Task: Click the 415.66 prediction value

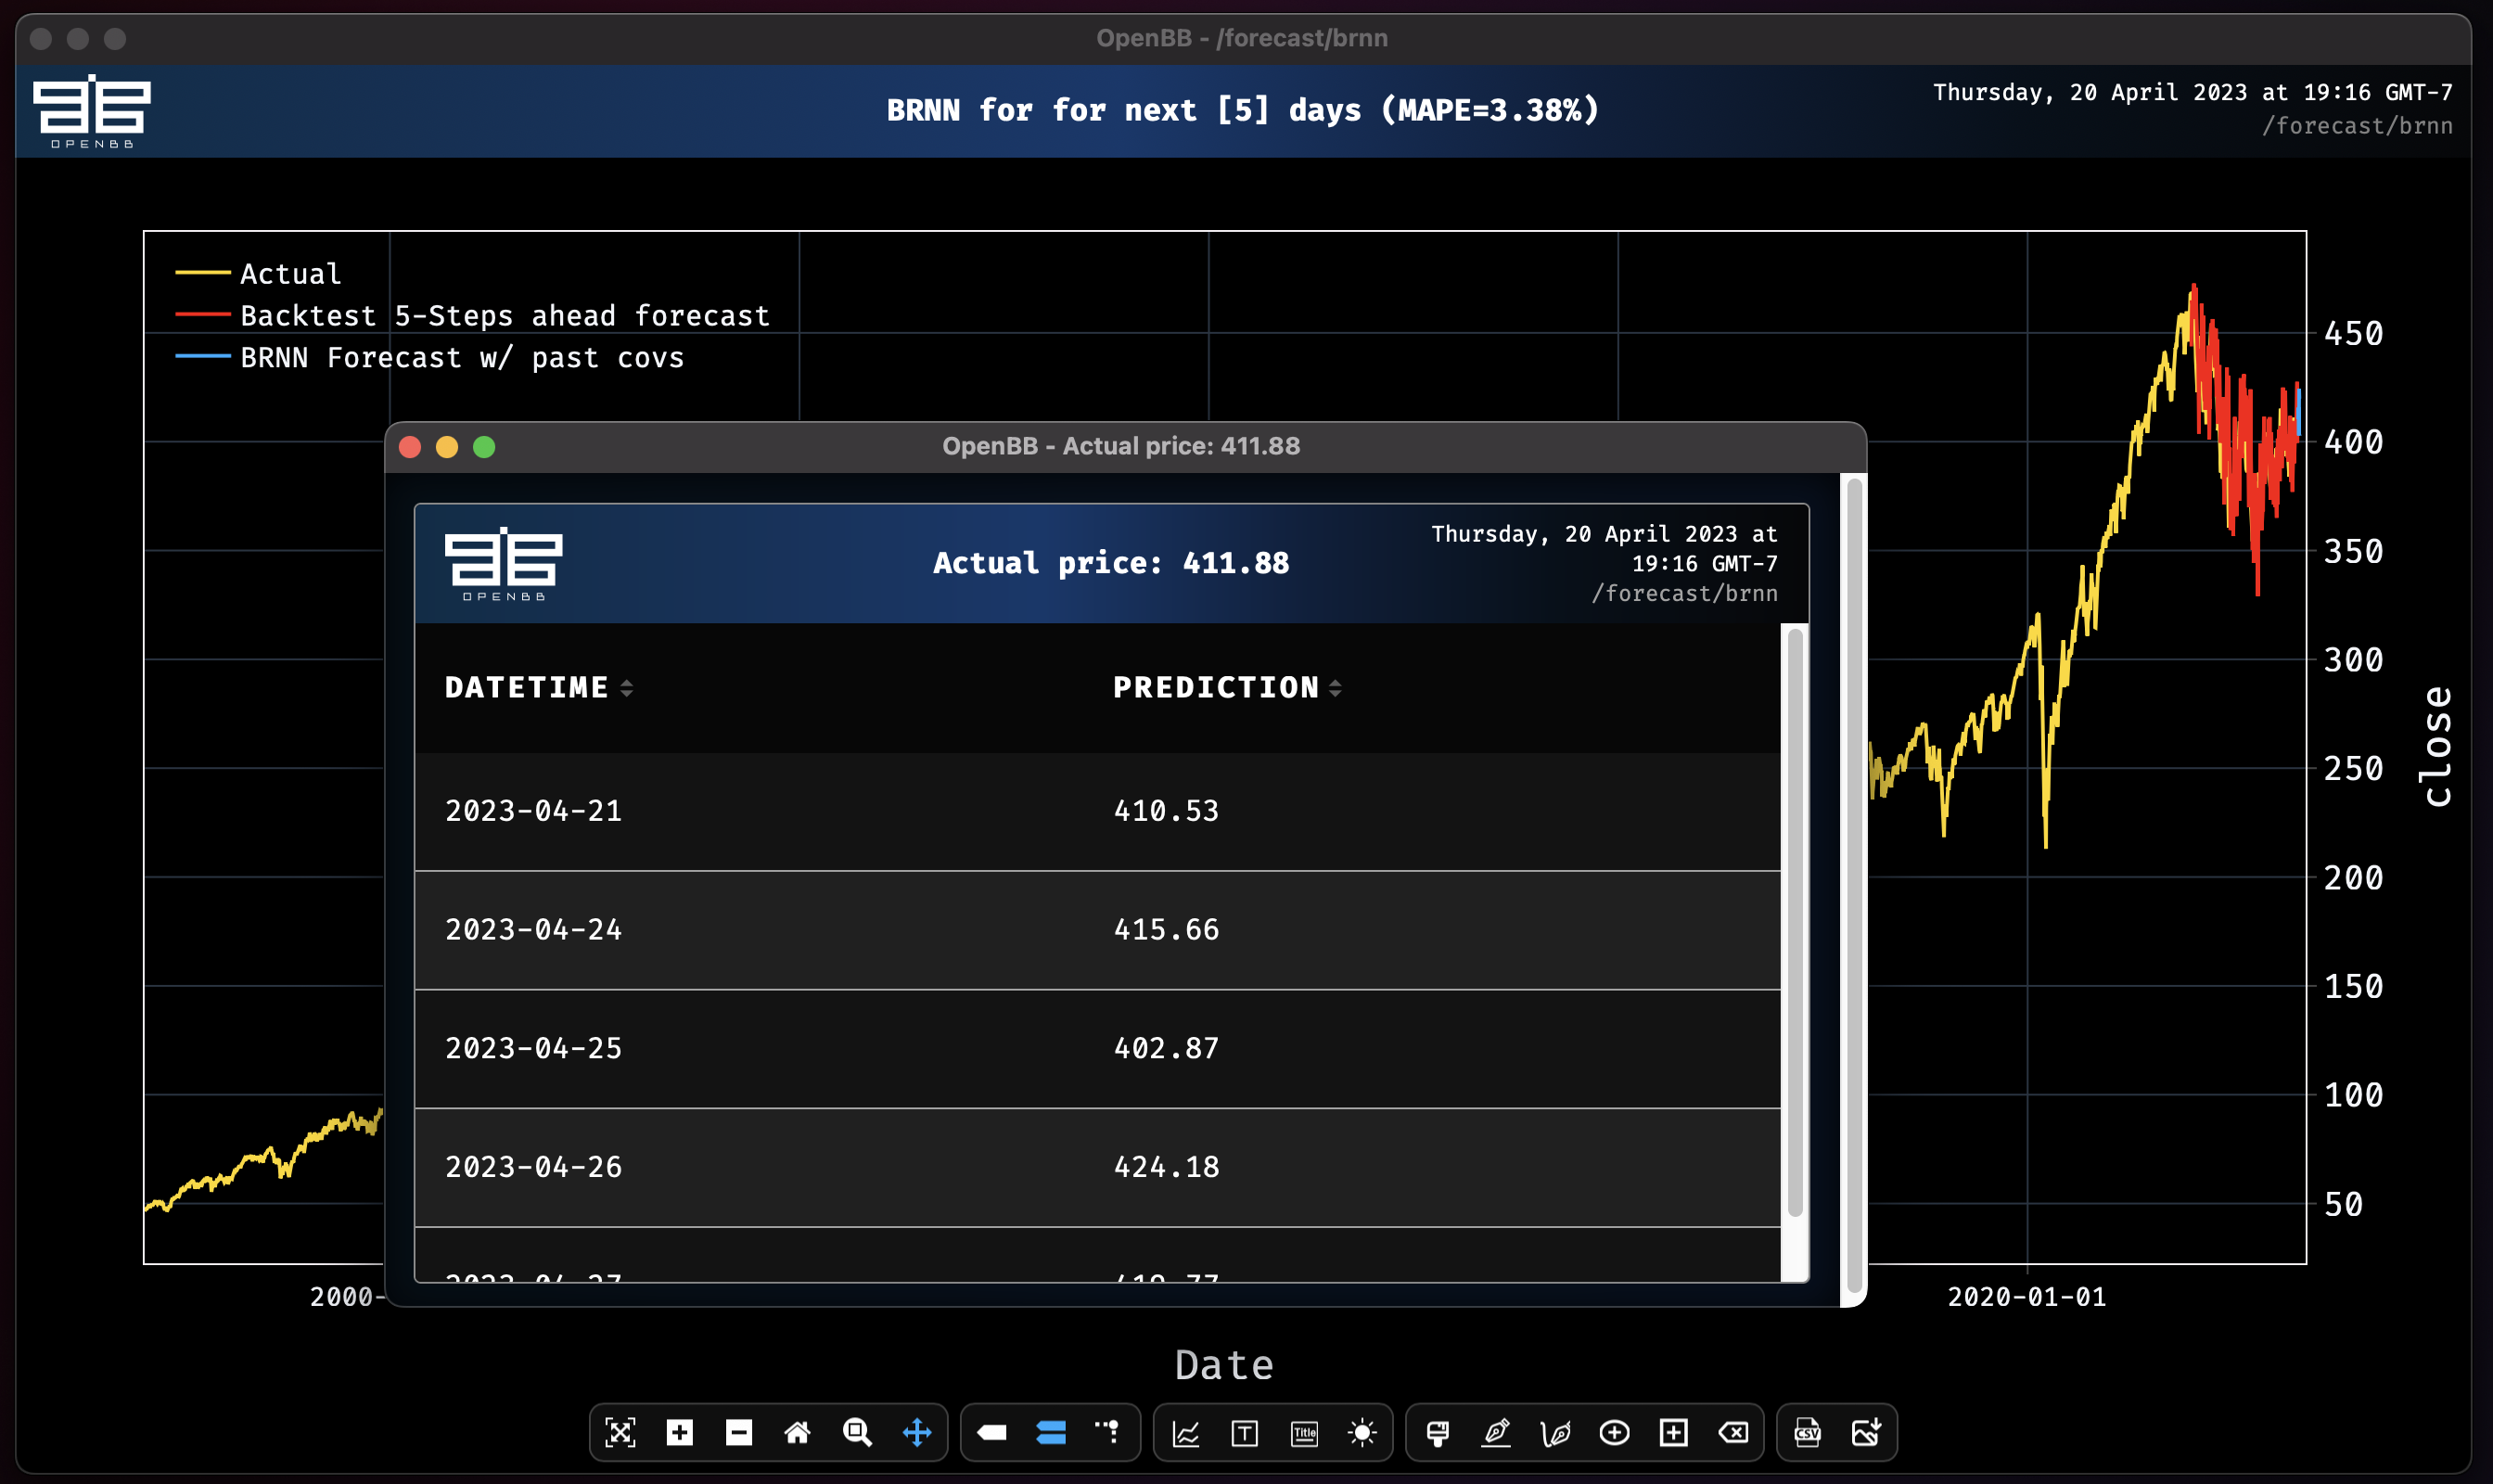Action: pos(1167,929)
